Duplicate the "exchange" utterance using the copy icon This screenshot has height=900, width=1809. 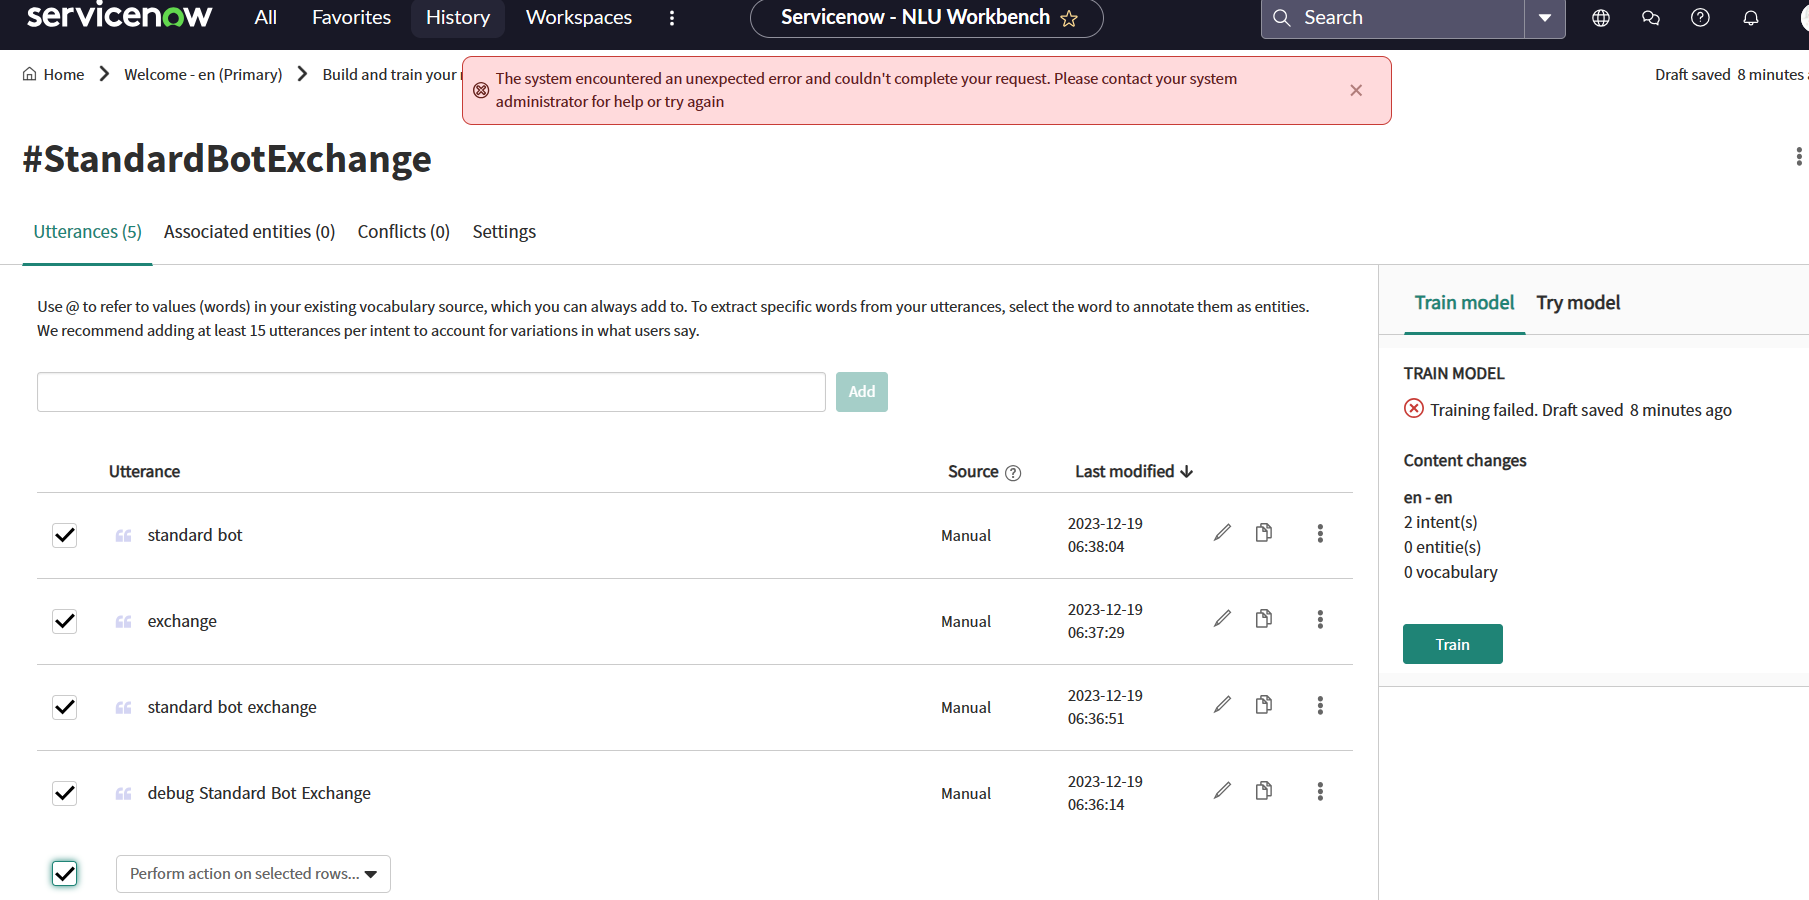[1263, 619]
